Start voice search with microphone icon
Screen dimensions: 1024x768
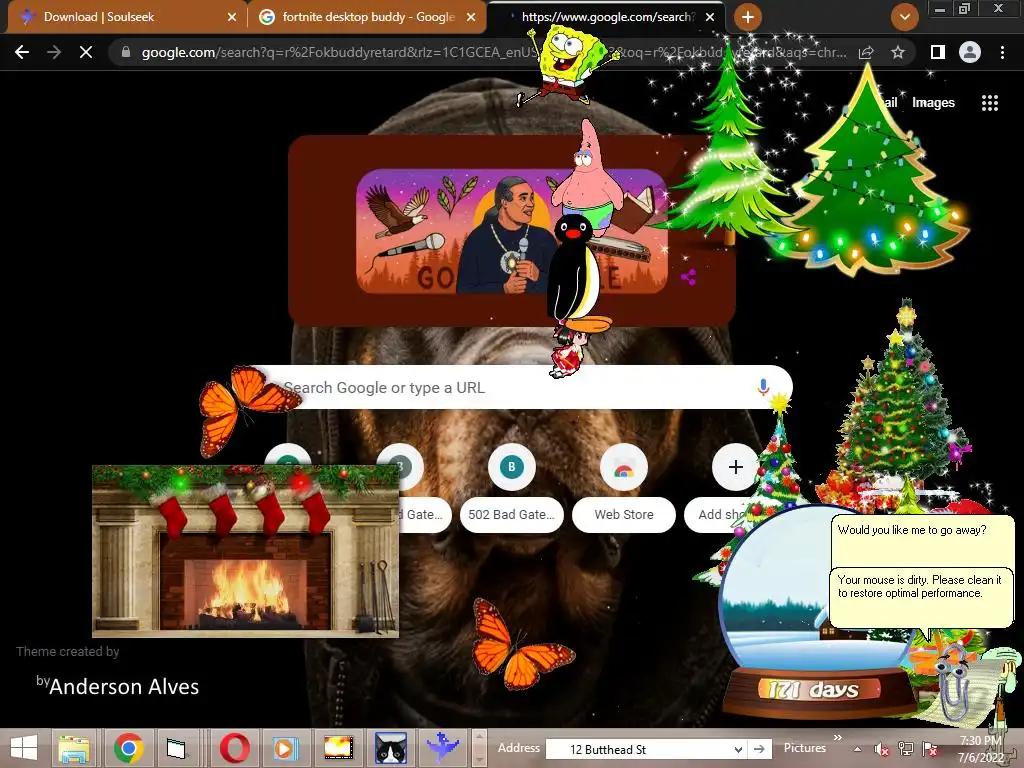point(763,387)
